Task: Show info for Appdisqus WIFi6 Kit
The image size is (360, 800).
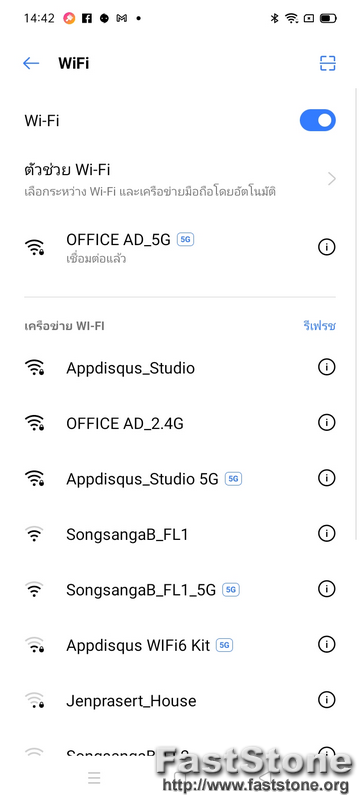Action: pyautogui.click(x=326, y=644)
